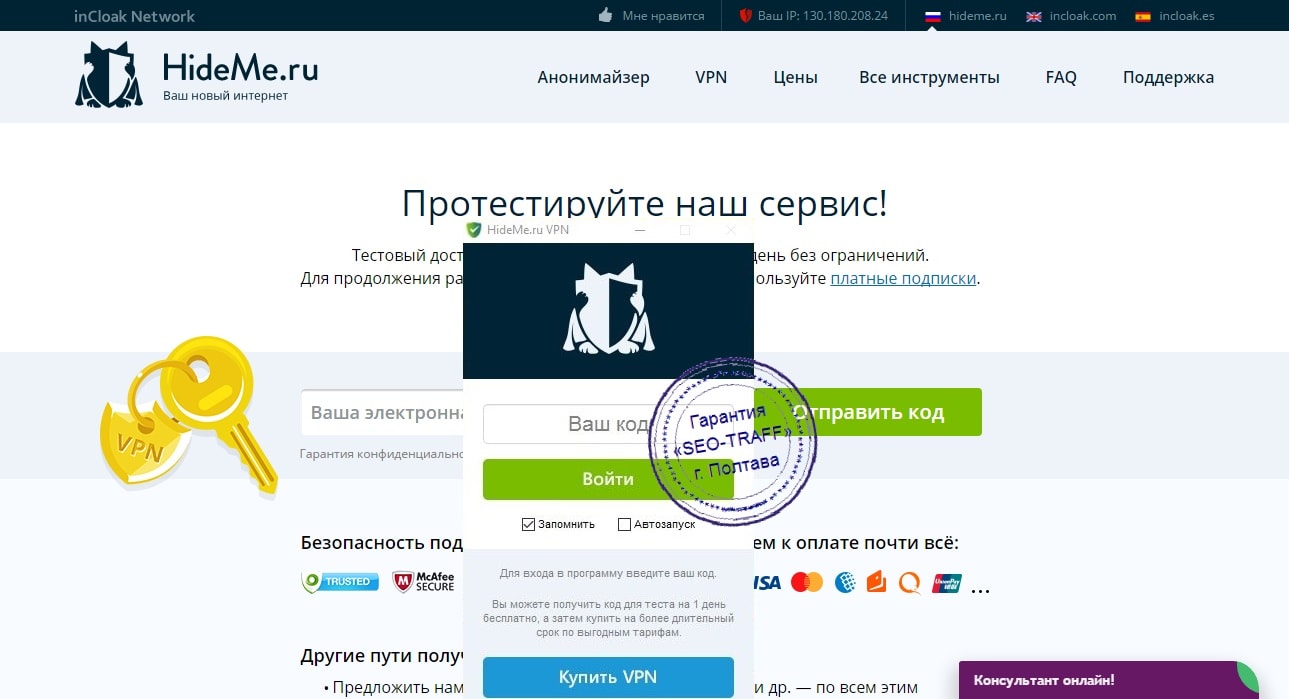This screenshot has width=1289, height=699.
Task: Open the Поддержка menu item
Action: (x=1168, y=77)
